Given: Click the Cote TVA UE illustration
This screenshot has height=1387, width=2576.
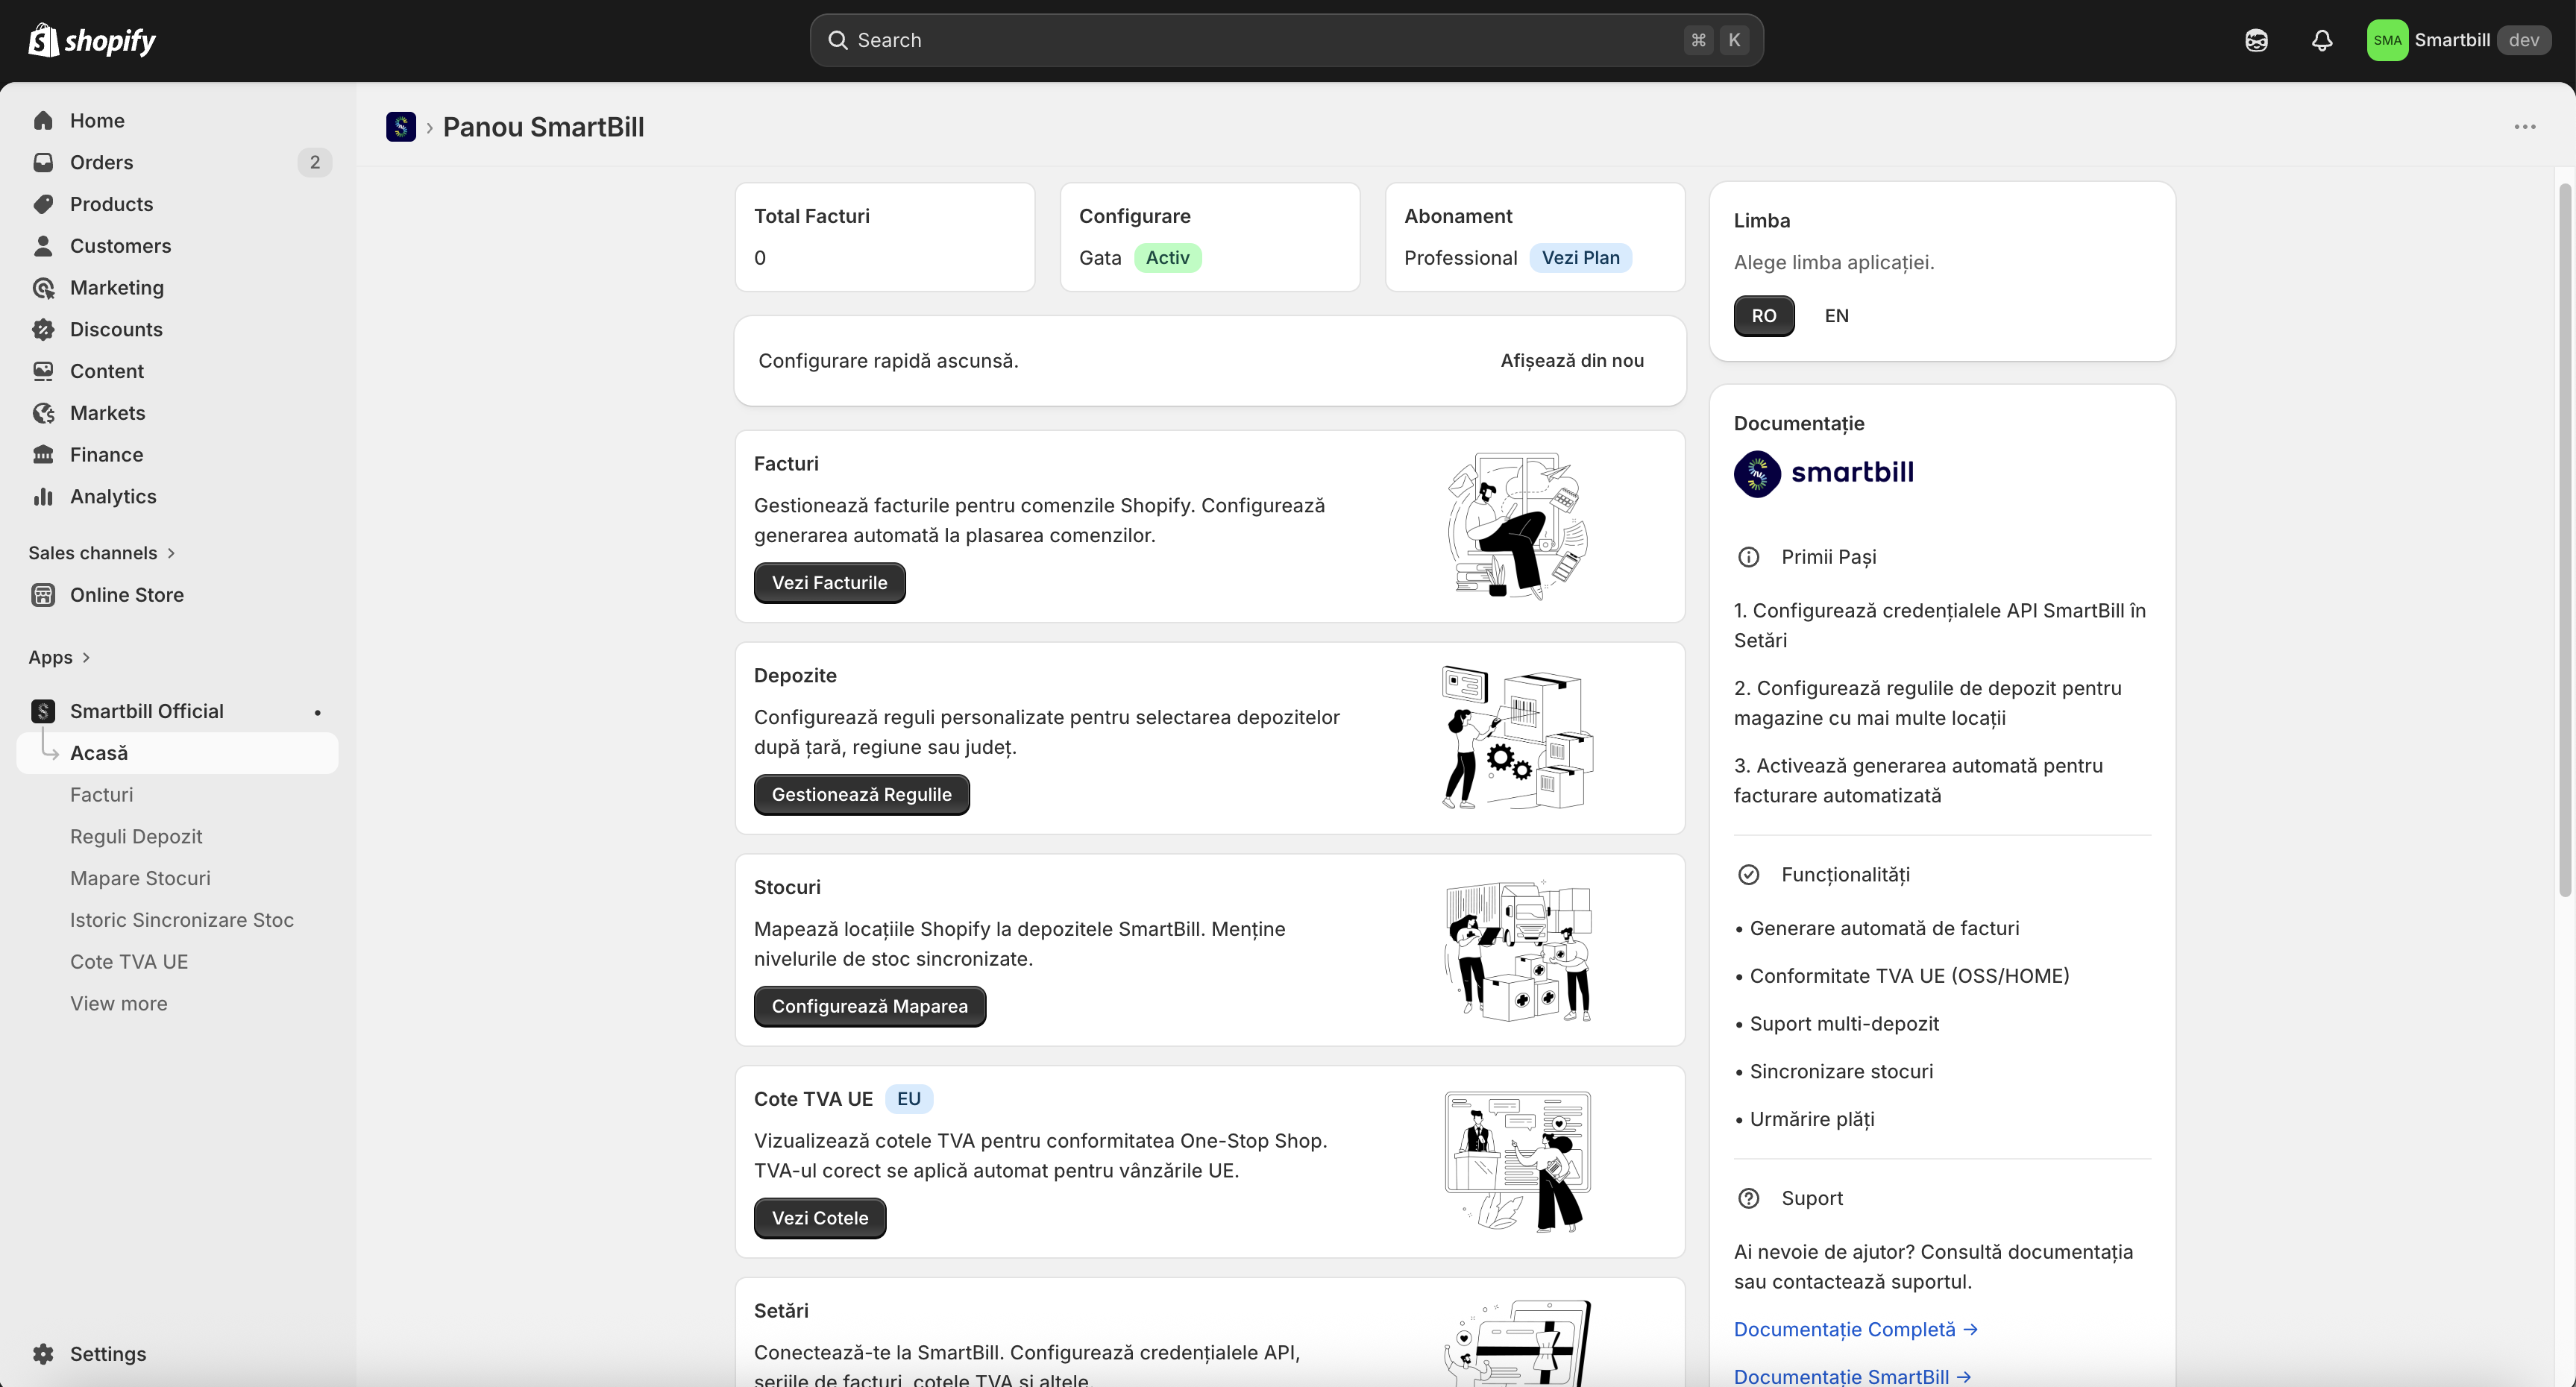Looking at the screenshot, I should 1517,1162.
